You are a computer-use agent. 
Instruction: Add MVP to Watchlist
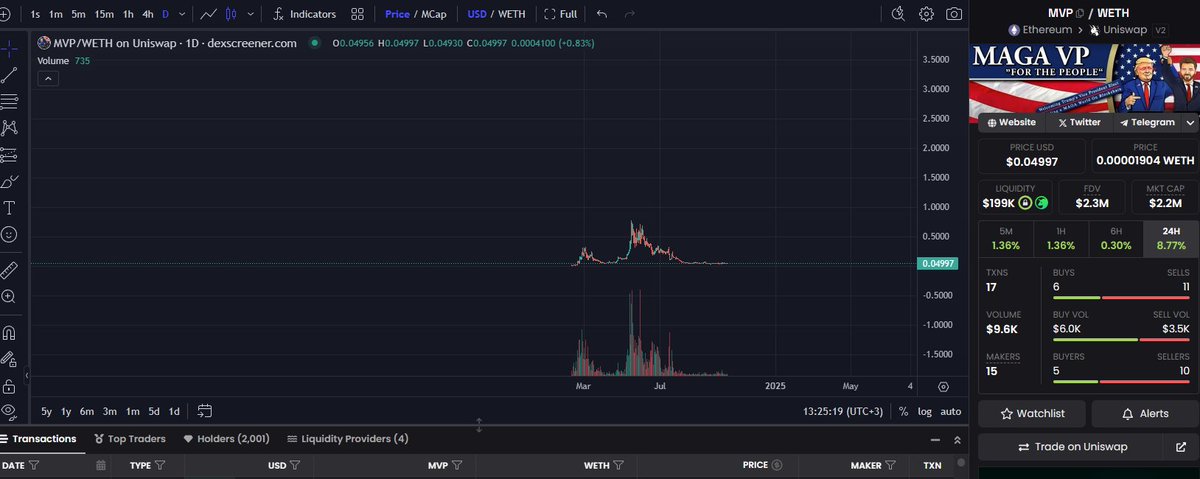(x=1032, y=413)
